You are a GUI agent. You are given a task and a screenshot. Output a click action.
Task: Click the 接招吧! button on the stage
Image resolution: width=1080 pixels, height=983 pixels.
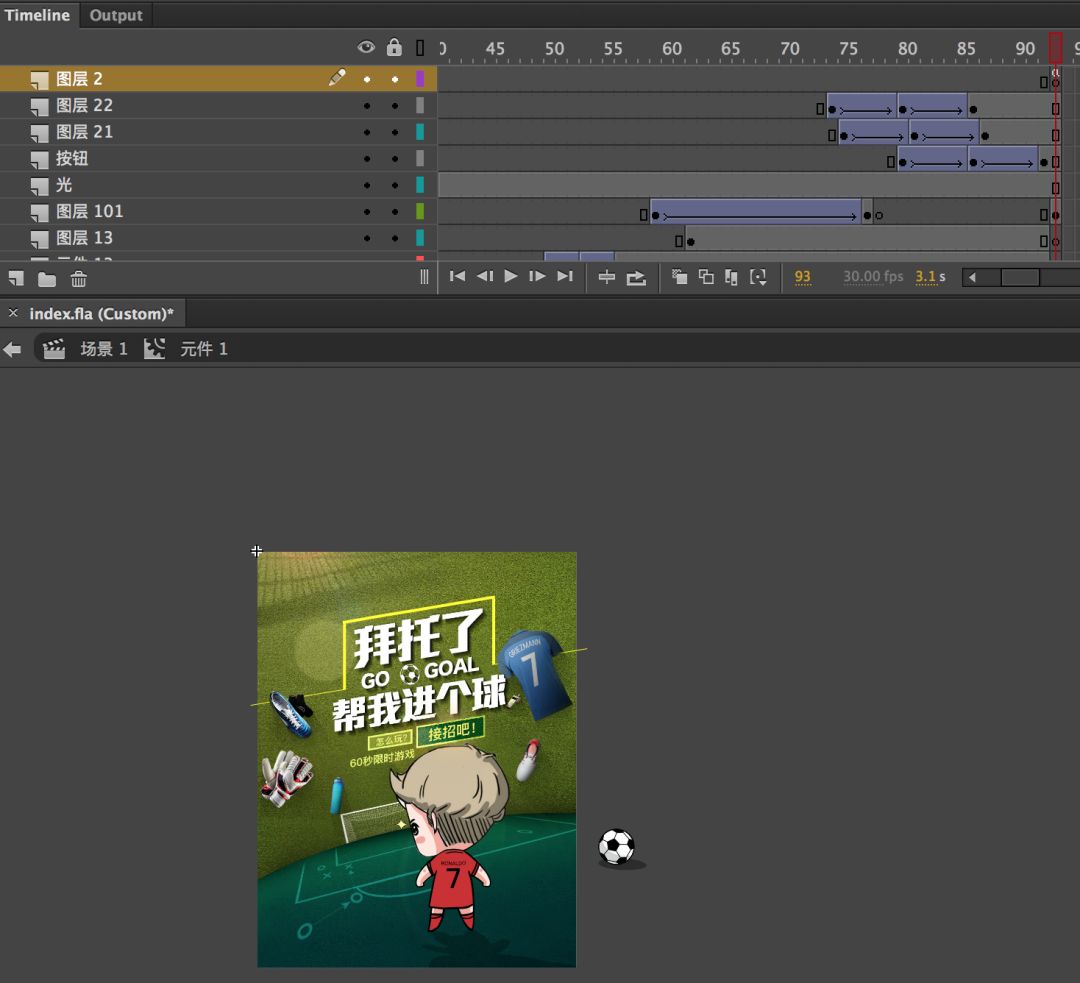pyautogui.click(x=451, y=731)
